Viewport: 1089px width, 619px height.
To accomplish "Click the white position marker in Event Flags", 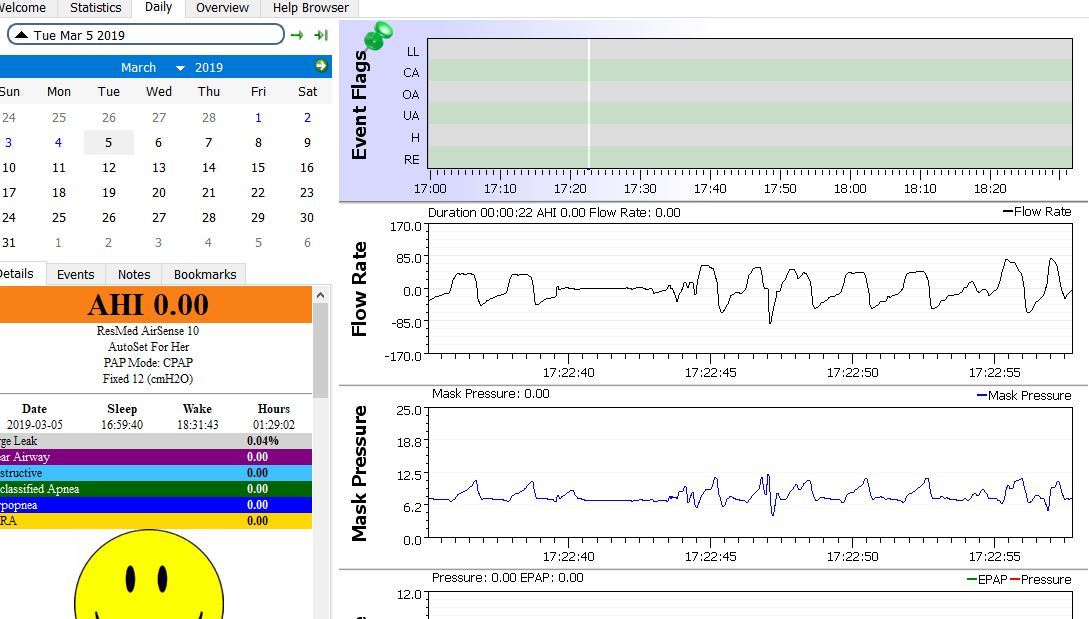I will coord(589,103).
